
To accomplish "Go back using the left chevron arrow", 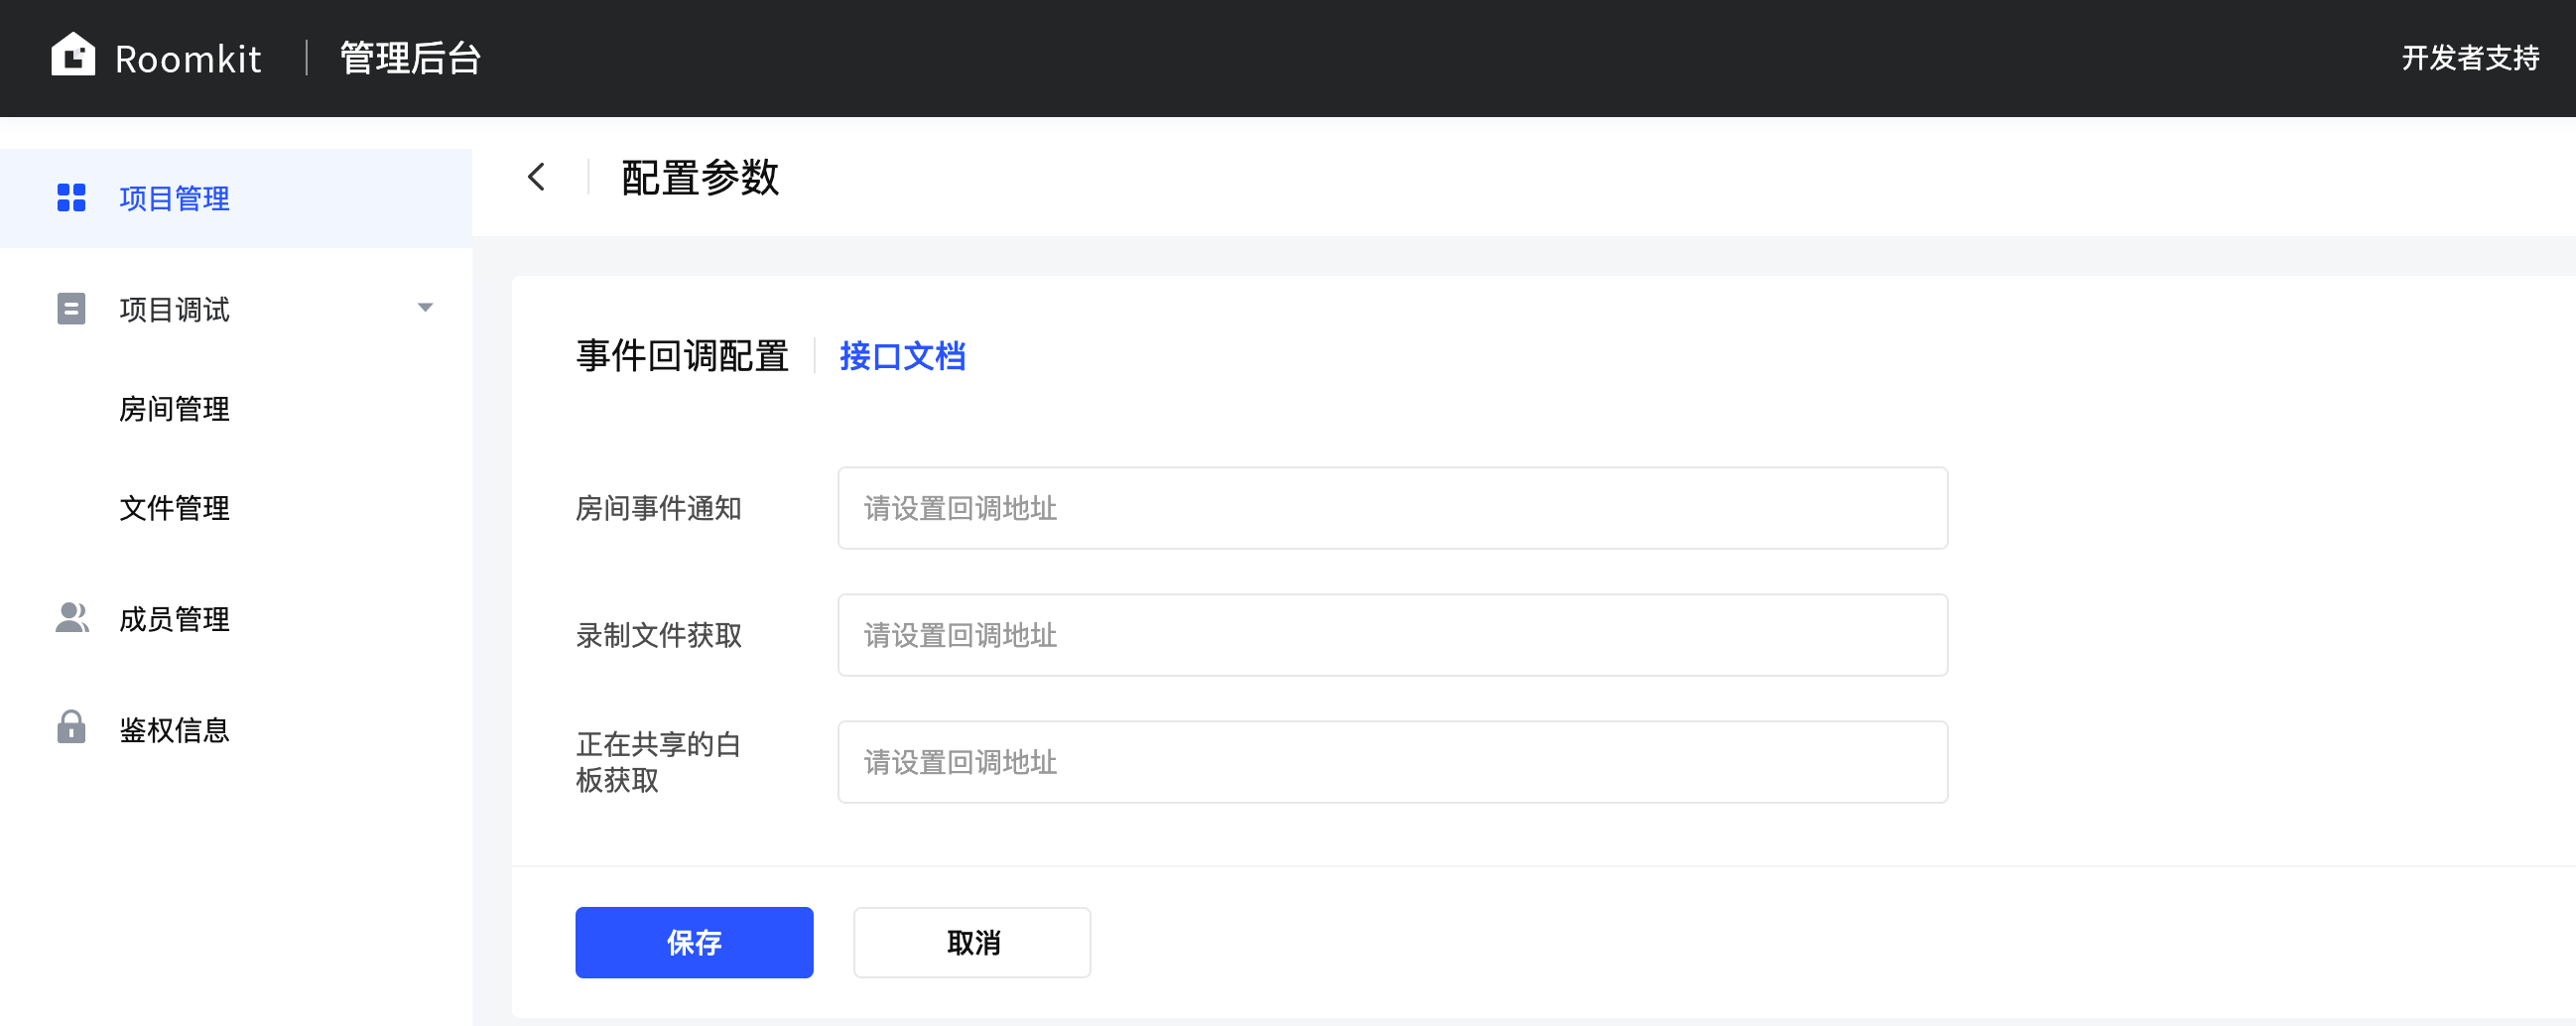I will pos(537,178).
